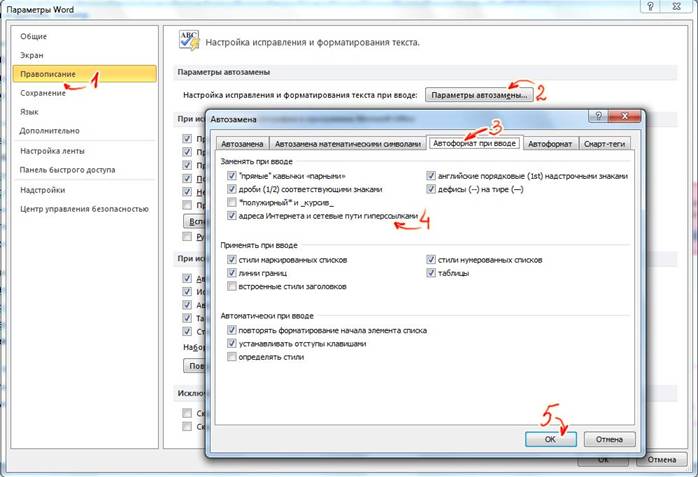Click Отмена in the Автозамена dialog
This screenshot has height=477, width=698.
pos(609,439)
